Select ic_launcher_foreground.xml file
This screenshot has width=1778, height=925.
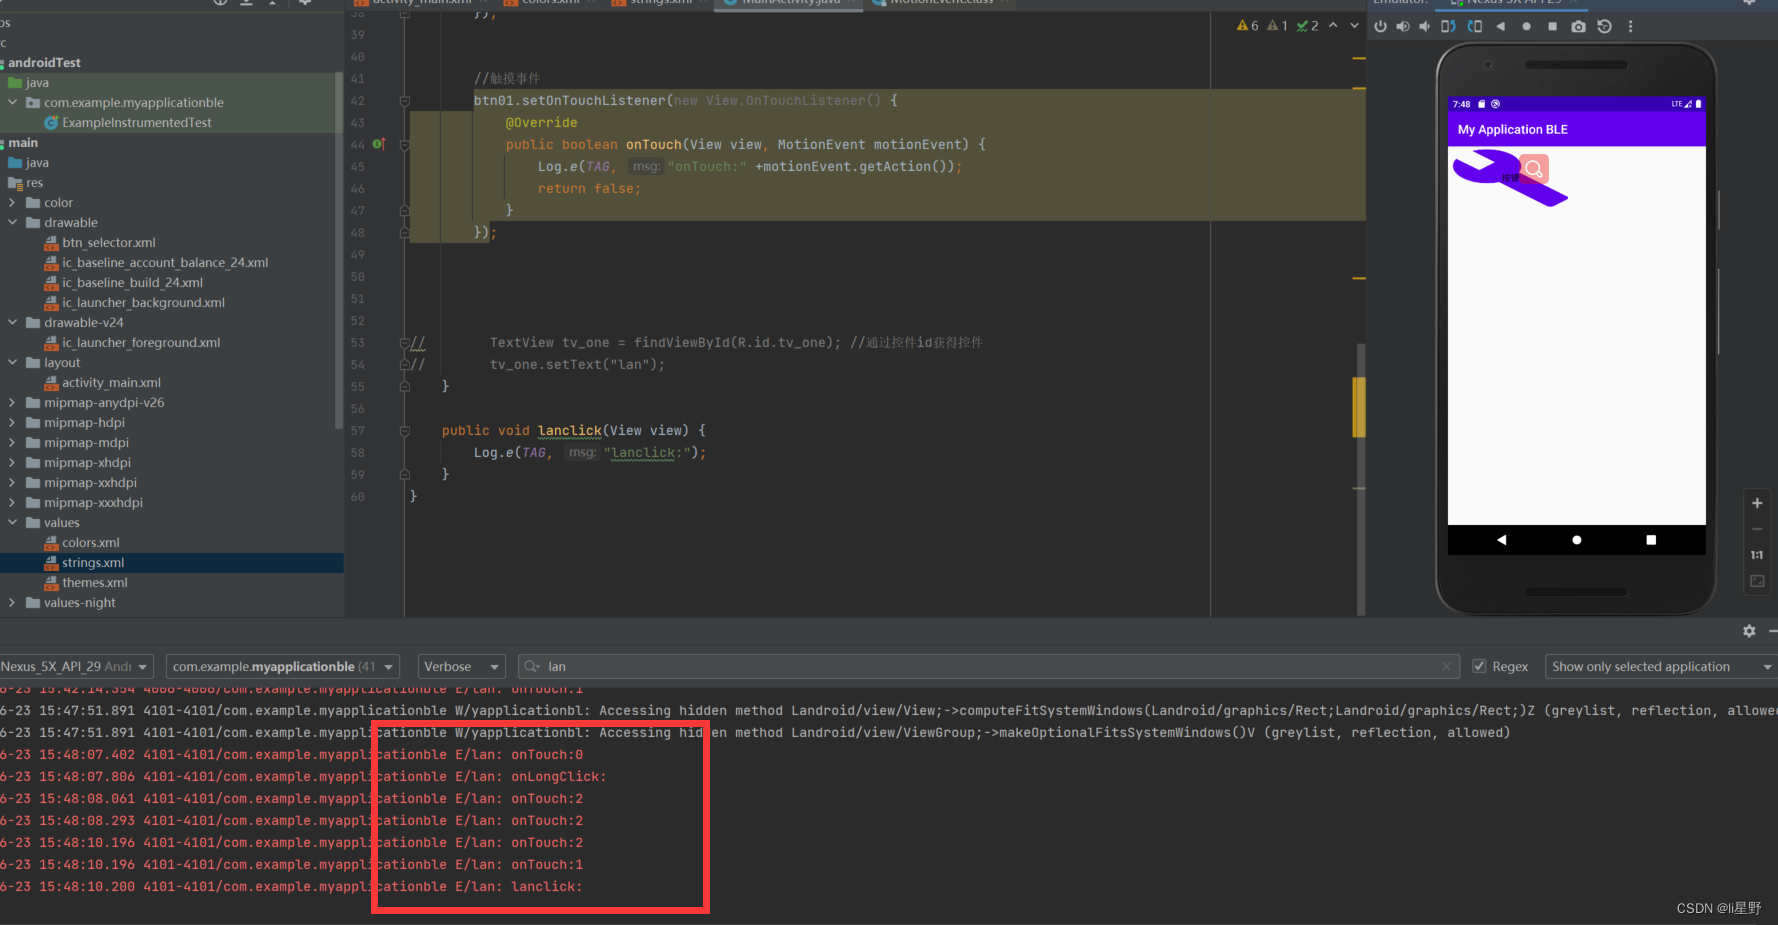(141, 342)
